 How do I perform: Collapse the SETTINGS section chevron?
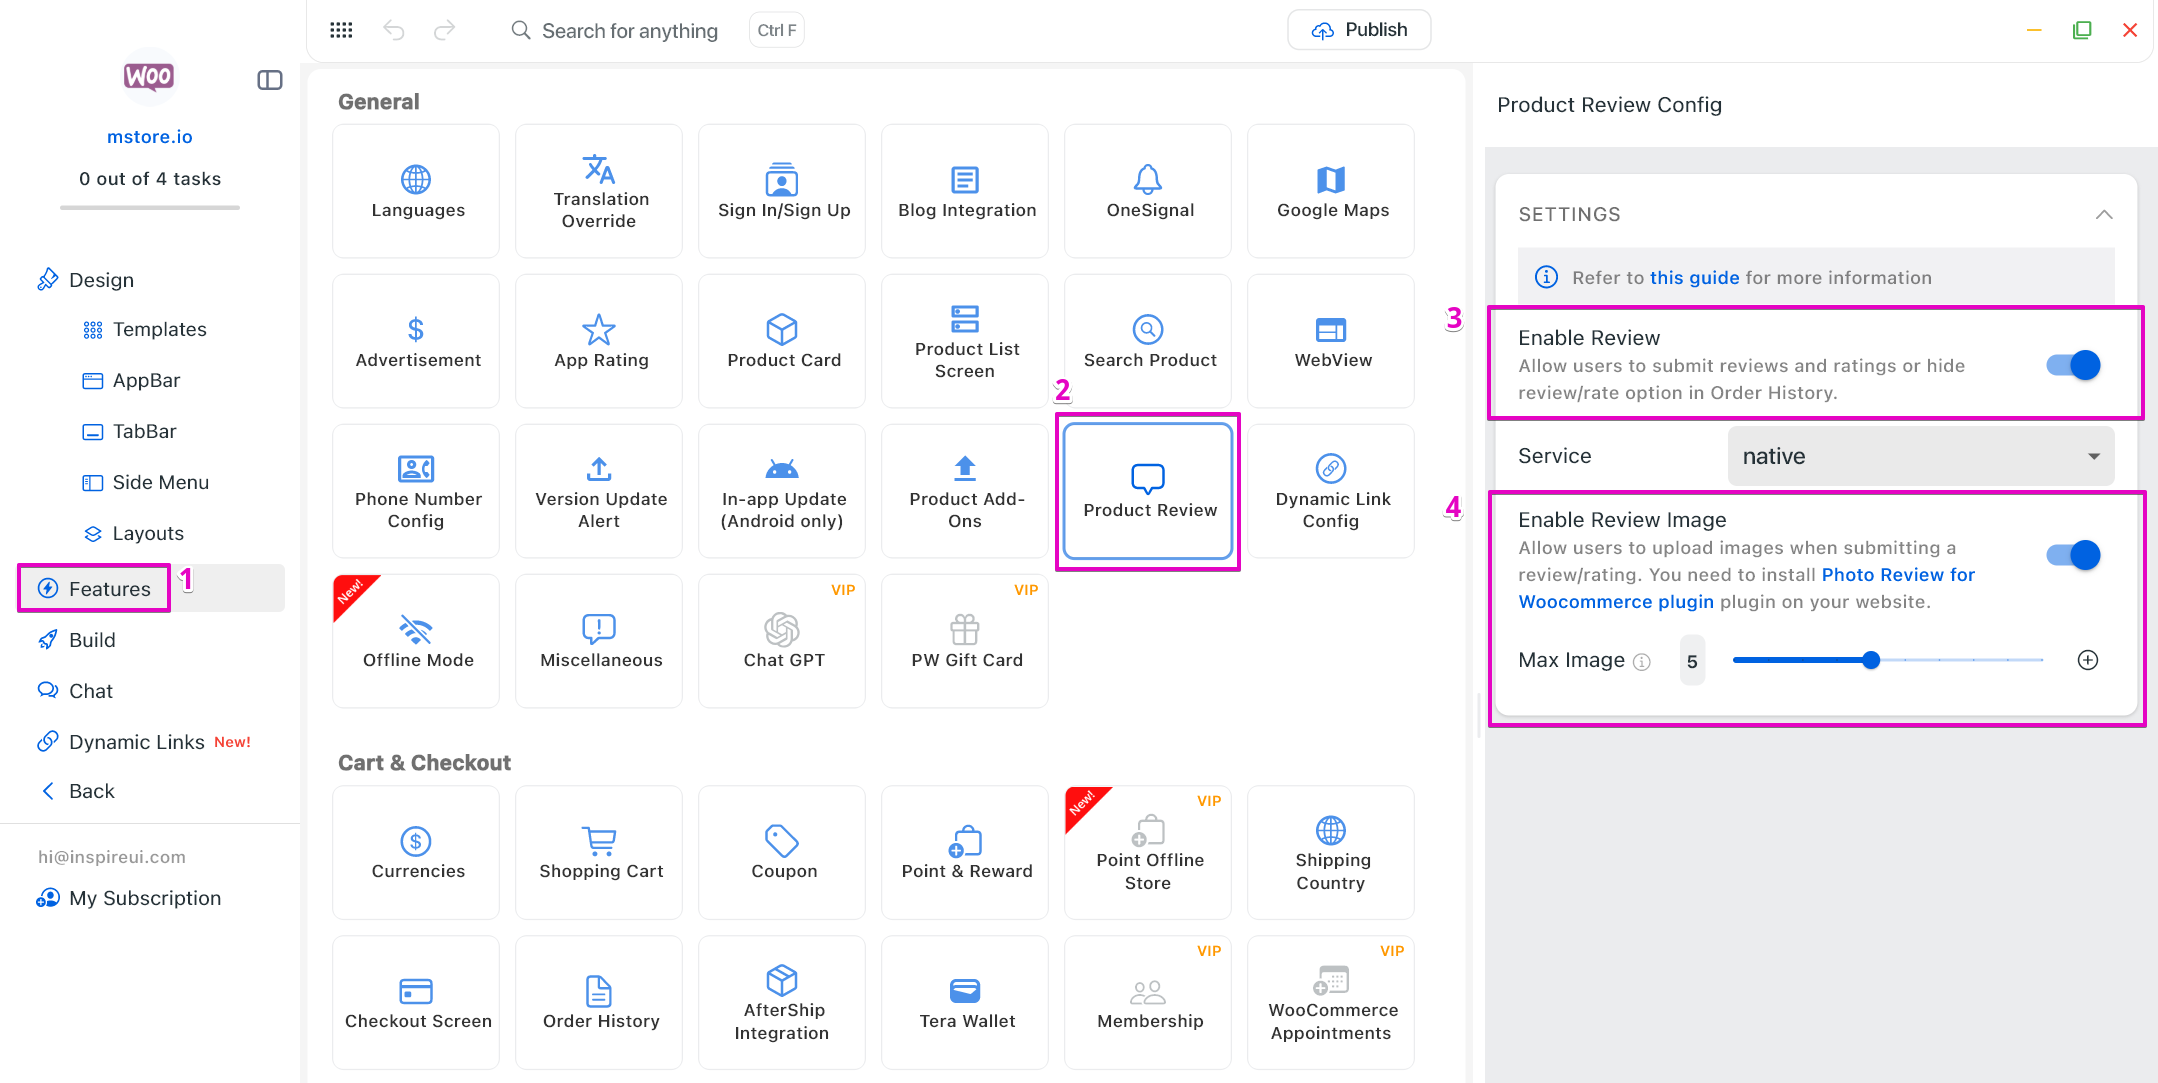point(2104,214)
